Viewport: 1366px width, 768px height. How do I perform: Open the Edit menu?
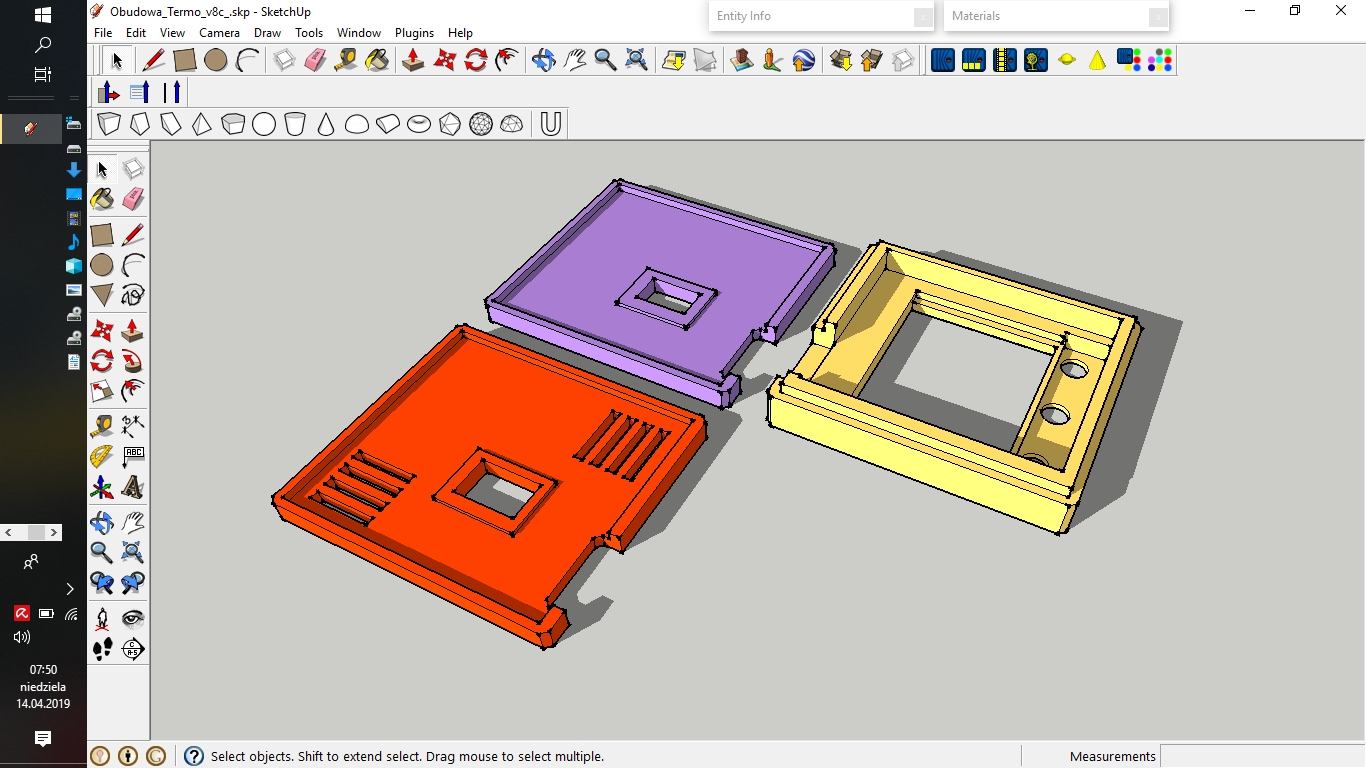136,33
